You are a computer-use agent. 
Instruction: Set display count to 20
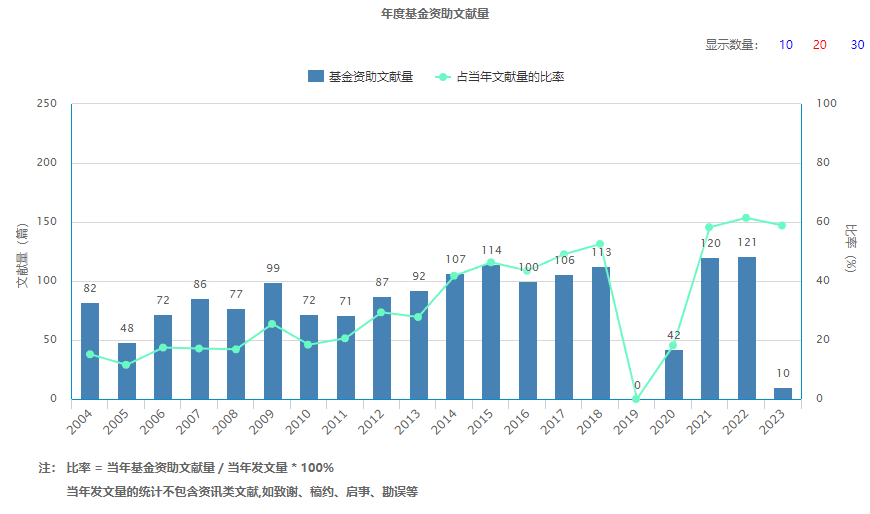click(820, 45)
